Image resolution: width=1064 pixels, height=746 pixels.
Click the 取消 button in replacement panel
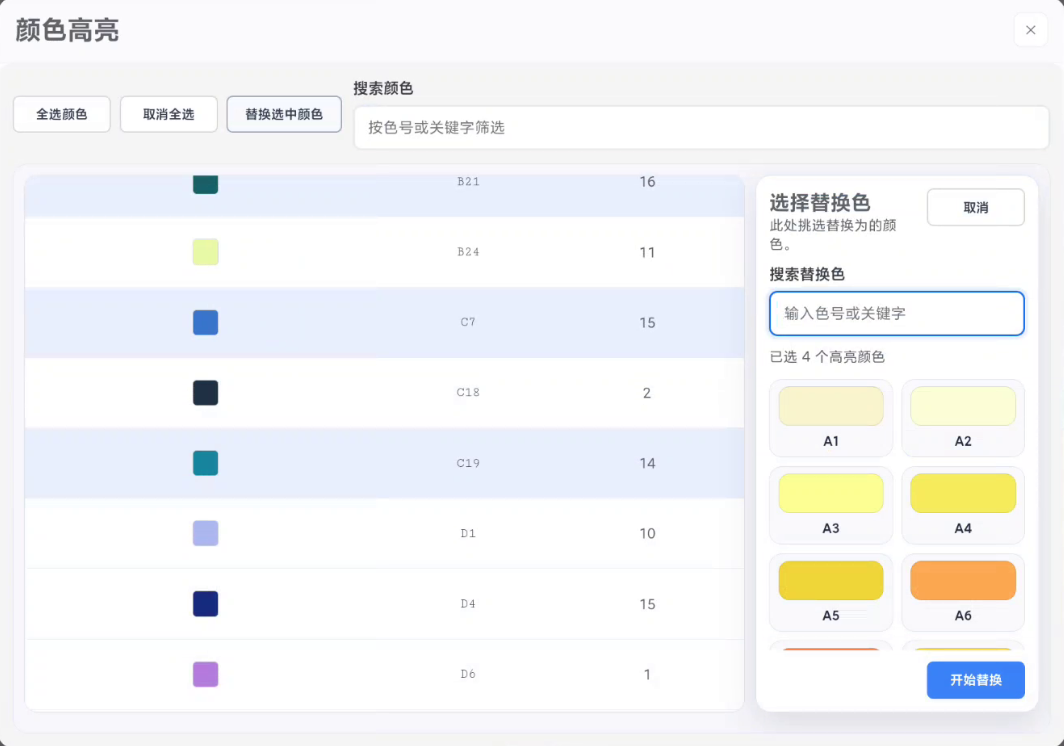(975, 207)
